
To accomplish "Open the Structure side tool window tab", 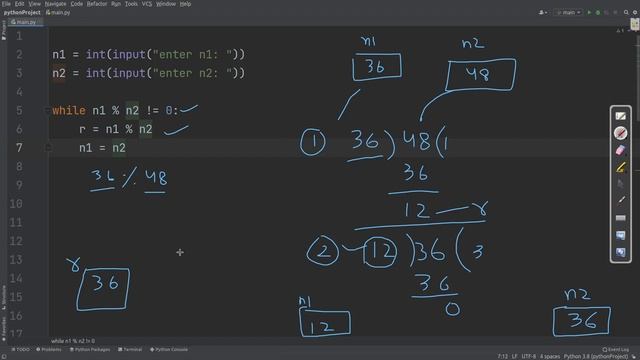I will 4,297.
